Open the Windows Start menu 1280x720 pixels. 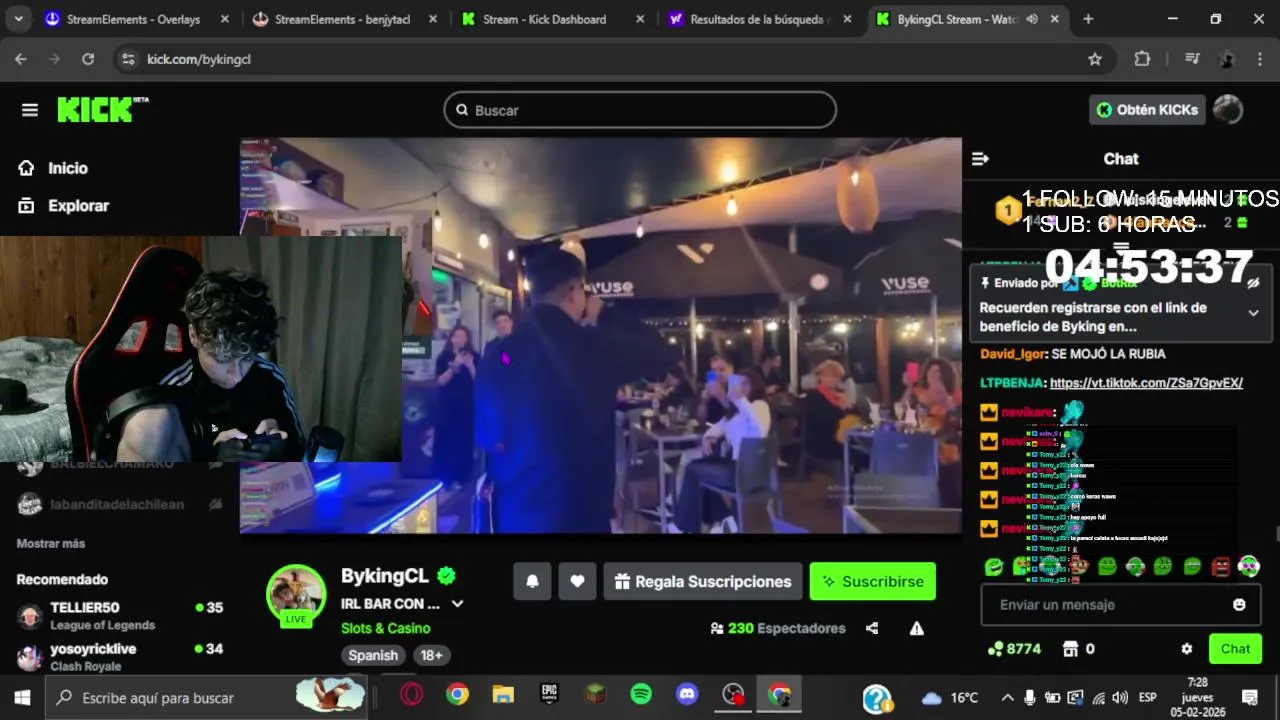coord(22,697)
